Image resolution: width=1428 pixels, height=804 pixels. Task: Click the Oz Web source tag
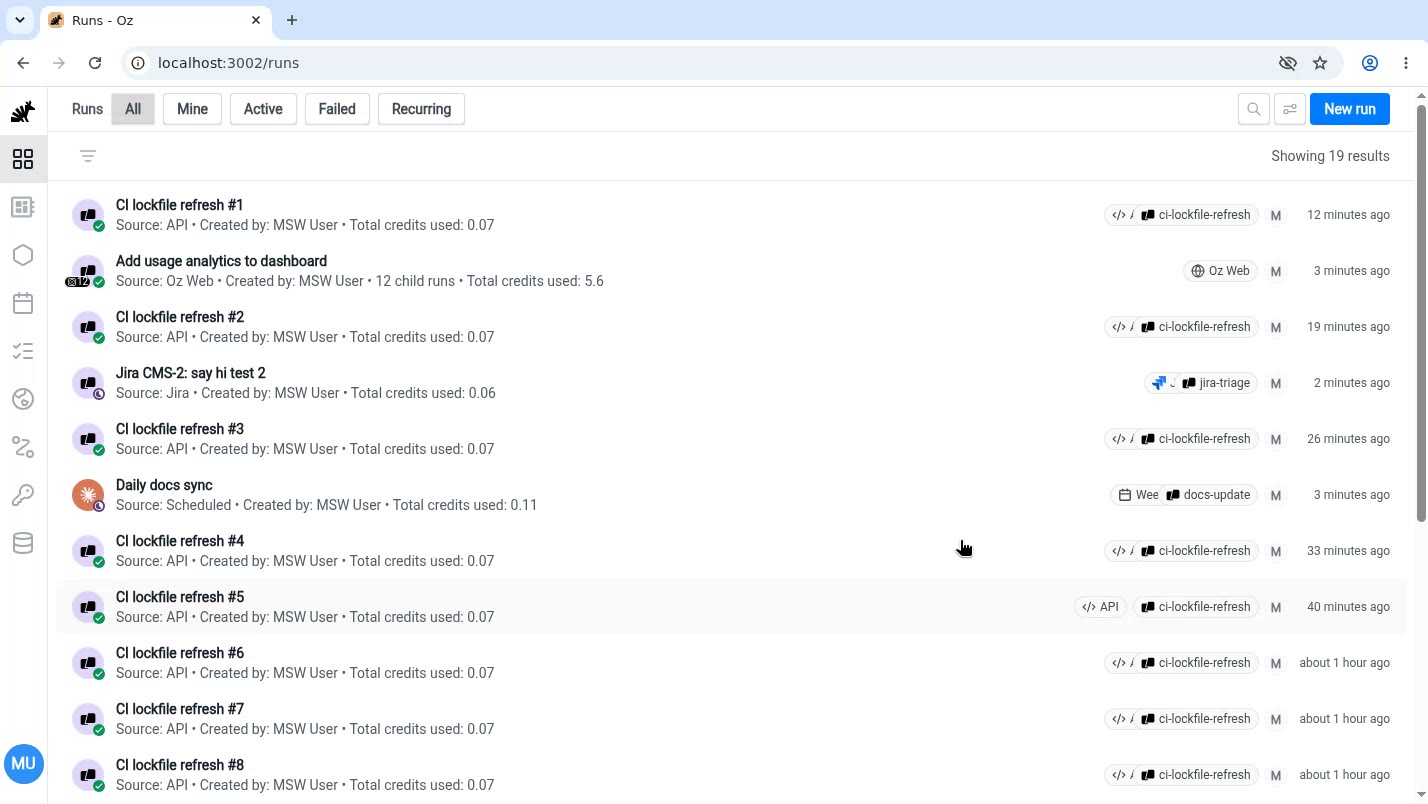point(1220,271)
